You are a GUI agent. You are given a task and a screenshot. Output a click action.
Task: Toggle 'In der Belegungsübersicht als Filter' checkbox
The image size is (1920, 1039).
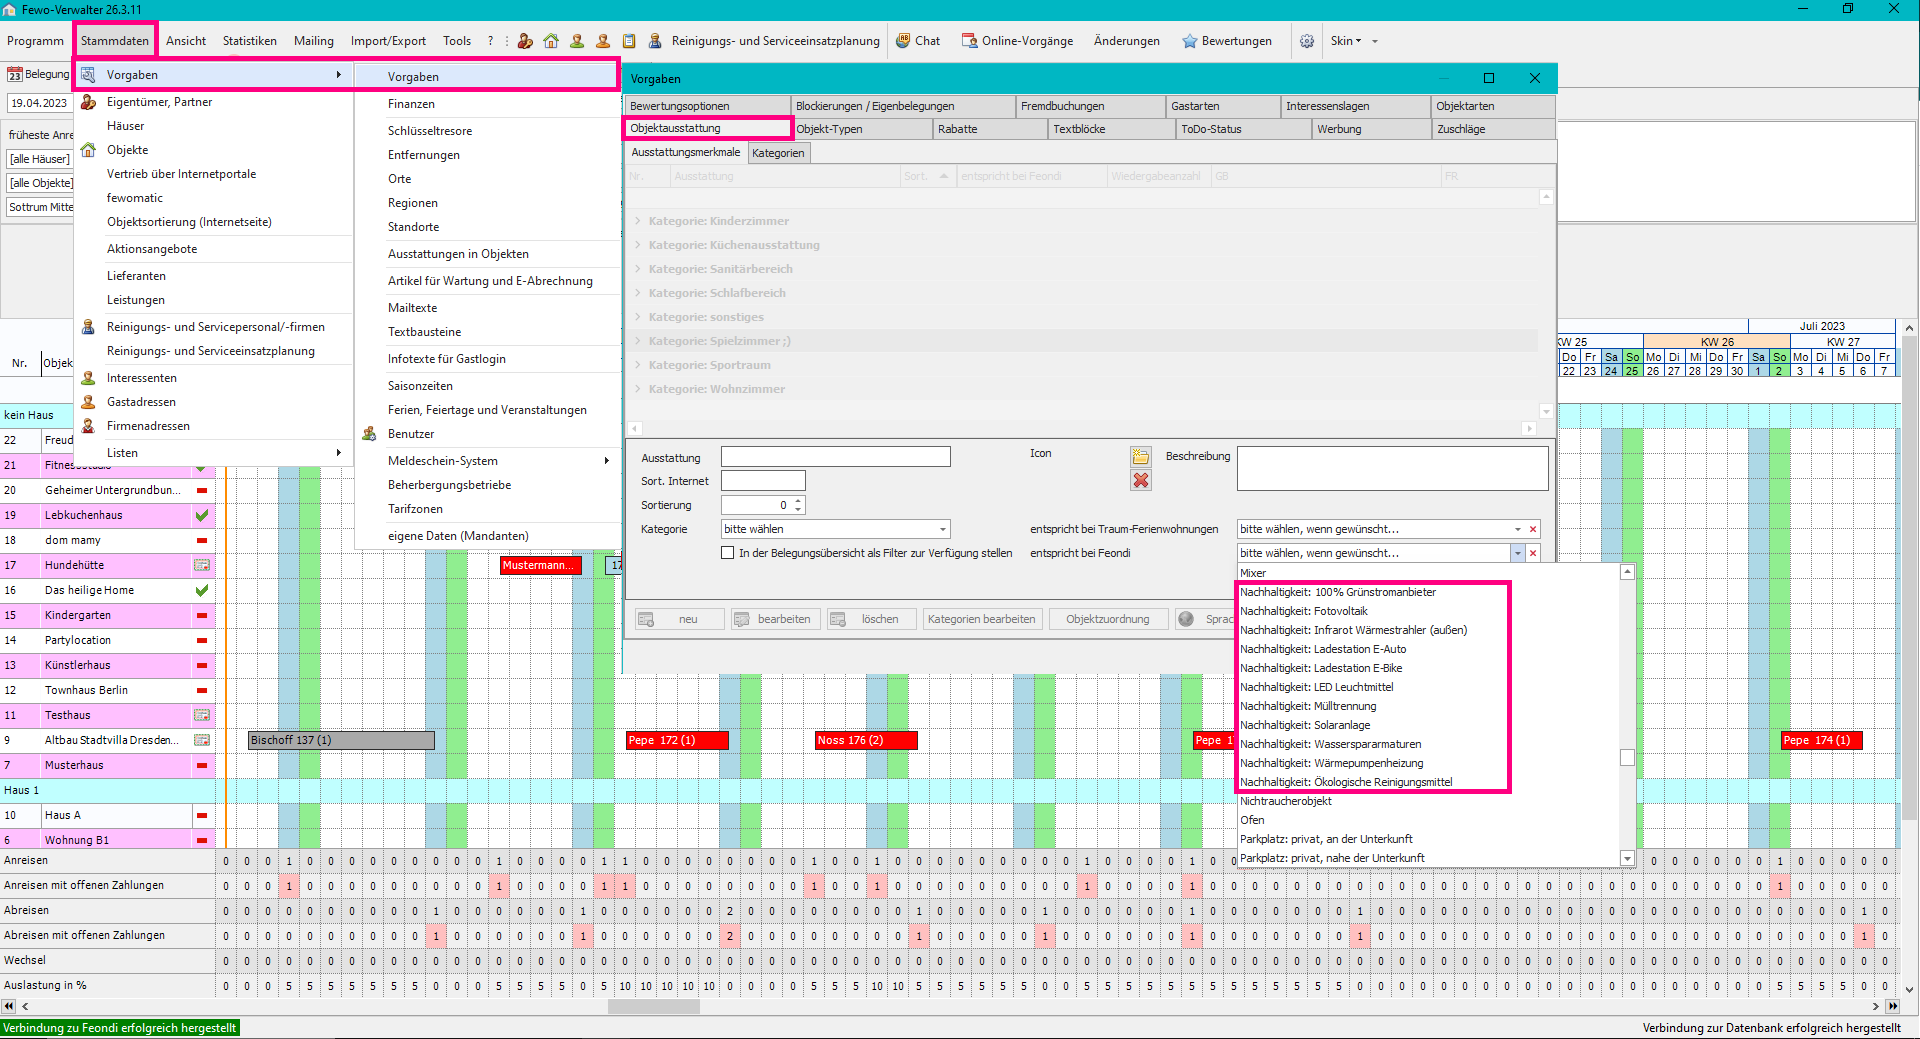[x=728, y=553]
